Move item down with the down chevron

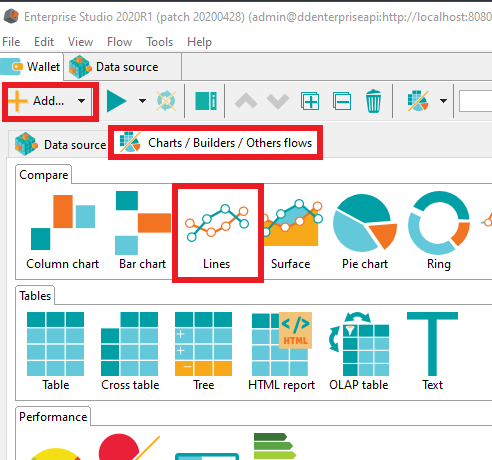[278, 101]
